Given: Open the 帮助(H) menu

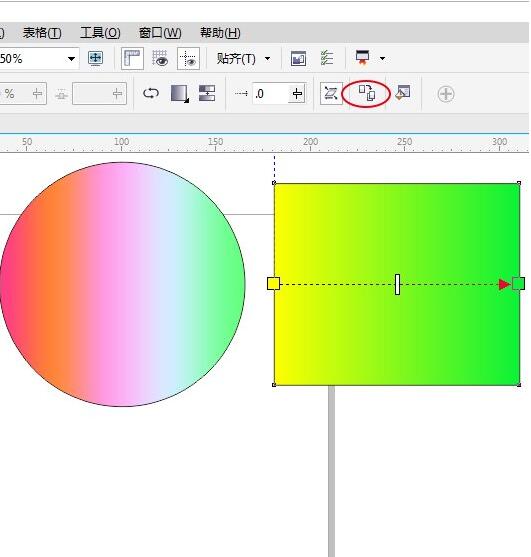Looking at the screenshot, I should (x=220, y=33).
